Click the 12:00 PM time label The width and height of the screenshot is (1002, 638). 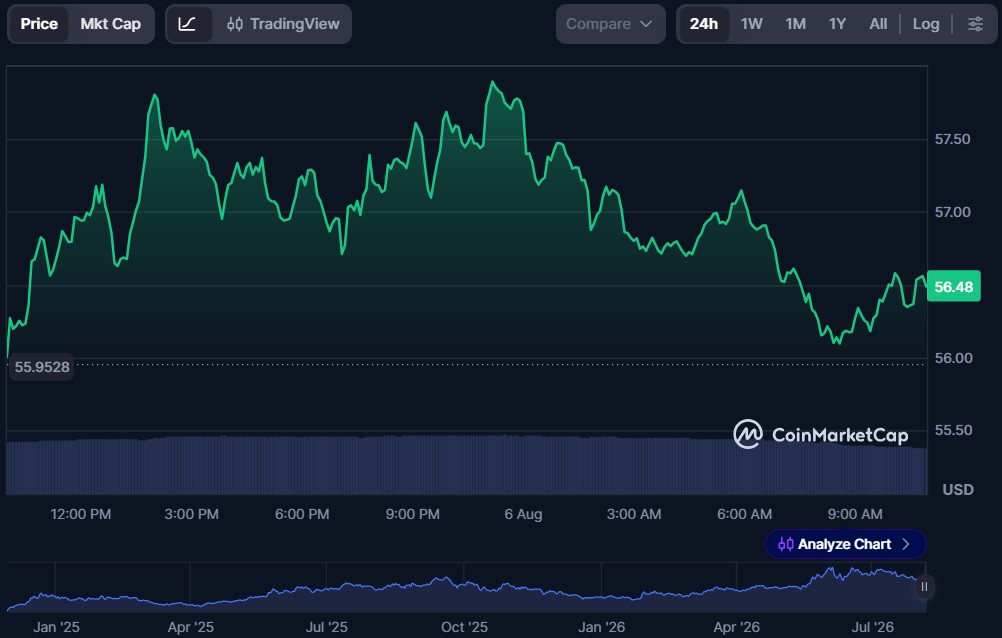pyautogui.click(x=81, y=514)
